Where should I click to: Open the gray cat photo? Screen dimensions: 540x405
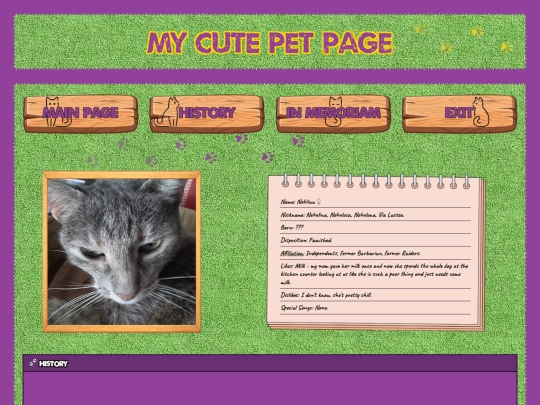pyautogui.click(x=122, y=252)
